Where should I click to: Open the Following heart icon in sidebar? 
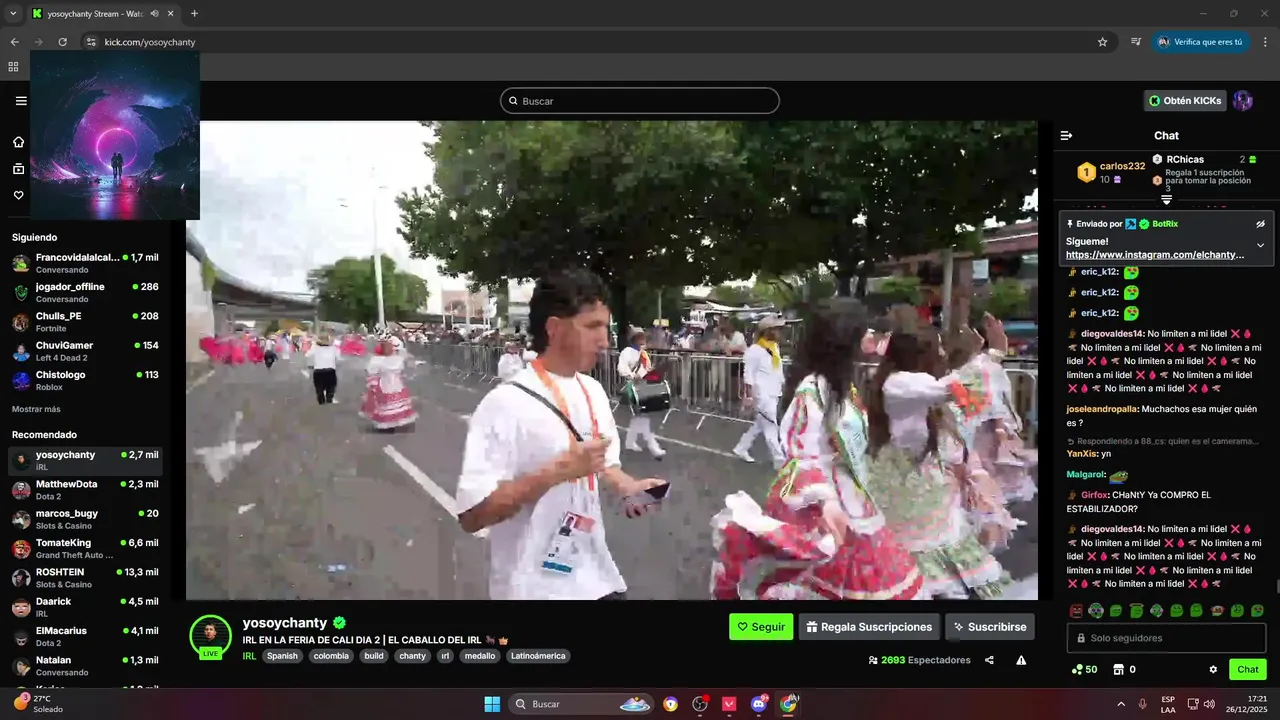(18, 195)
